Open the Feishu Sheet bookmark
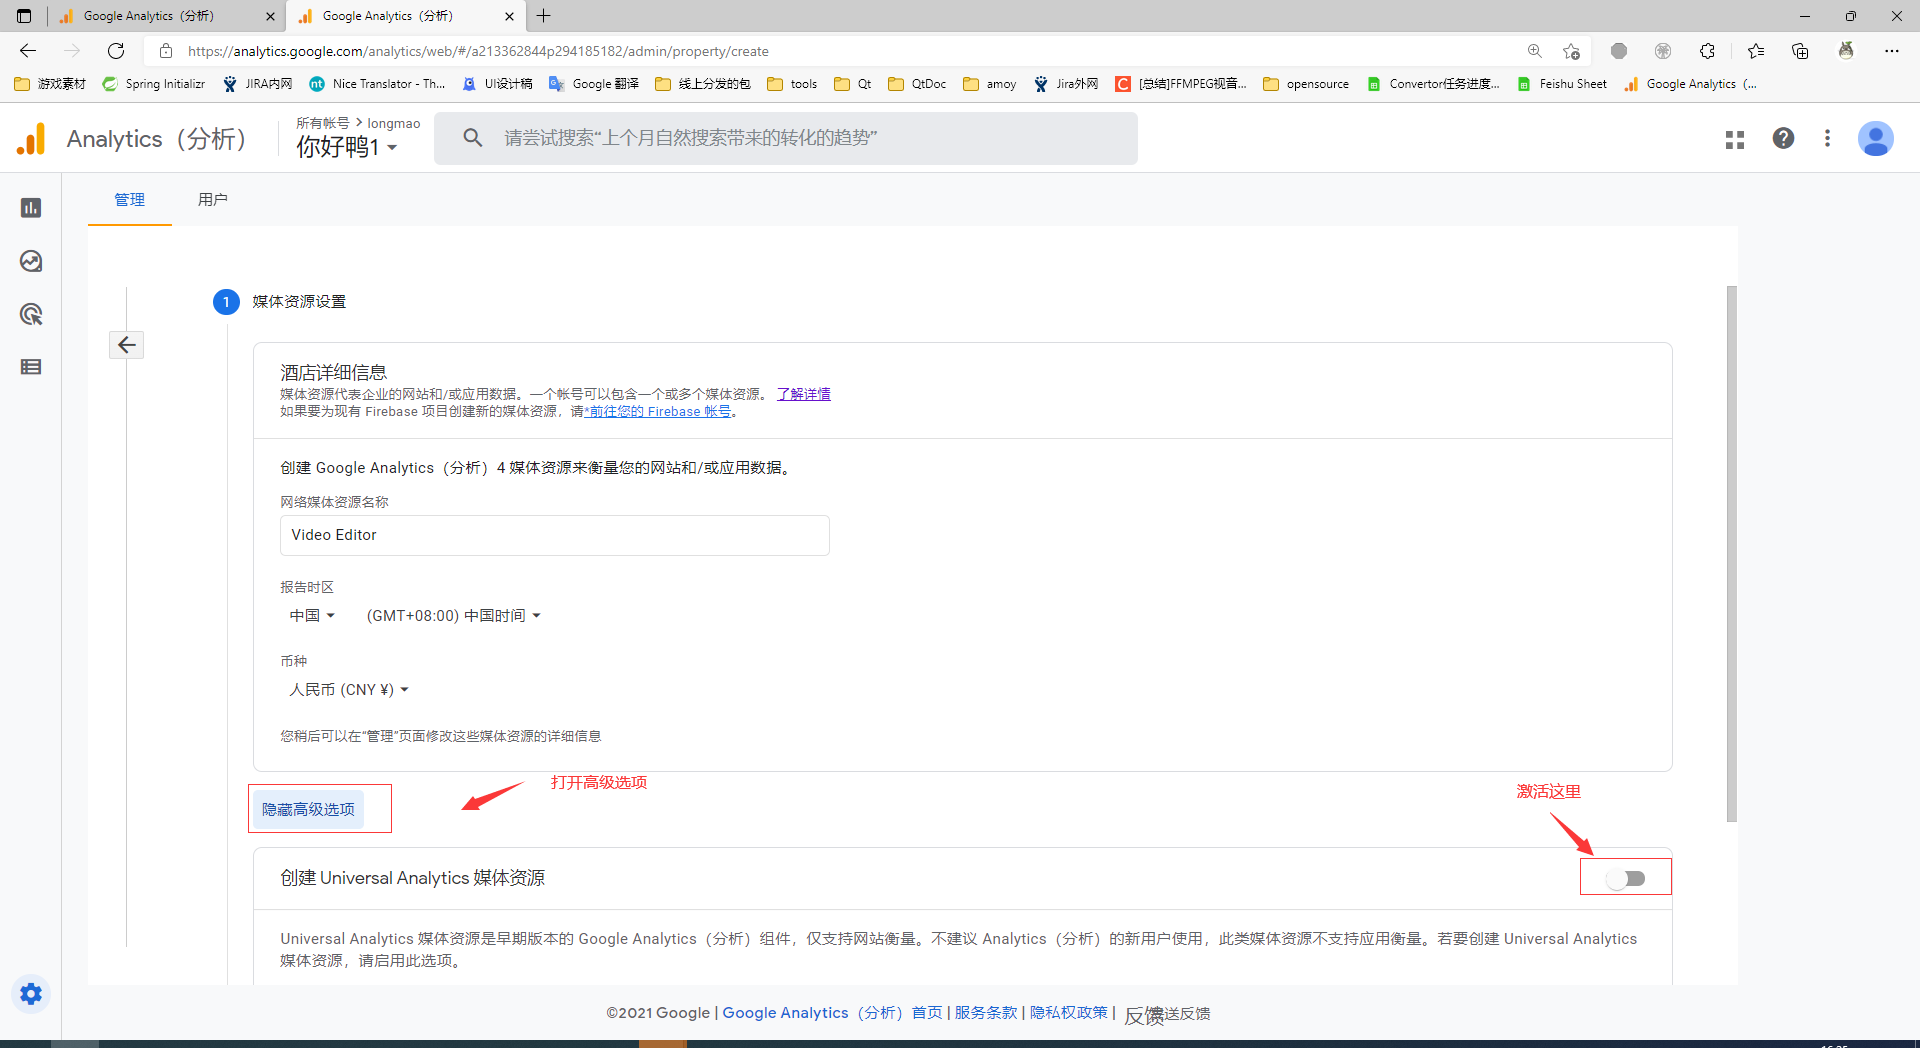Screen dimensions: 1920x1048 tap(1562, 84)
